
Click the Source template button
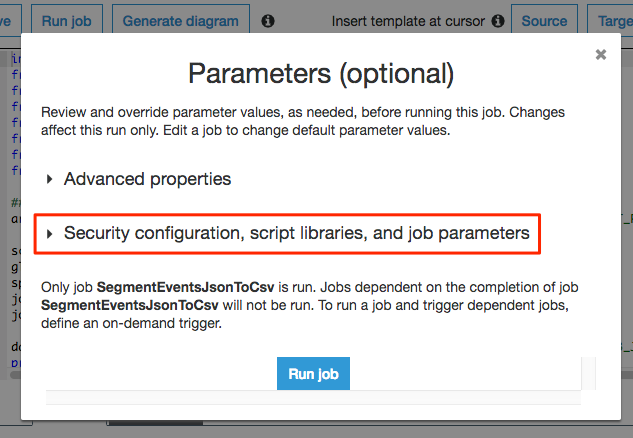(544, 20)
